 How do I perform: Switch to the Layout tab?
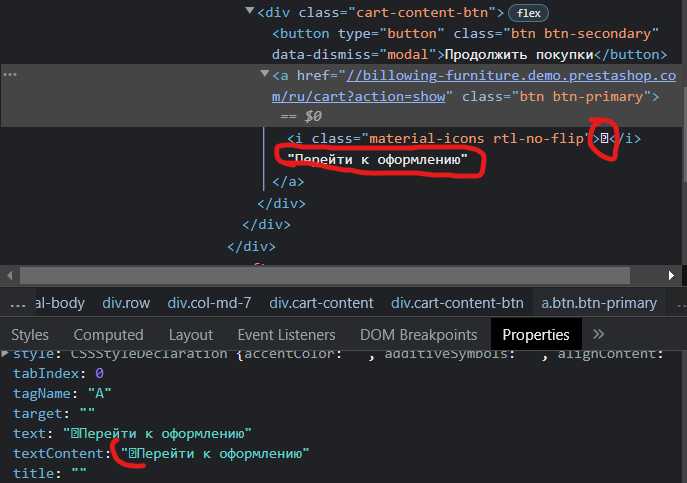click(x=191, y=335)
